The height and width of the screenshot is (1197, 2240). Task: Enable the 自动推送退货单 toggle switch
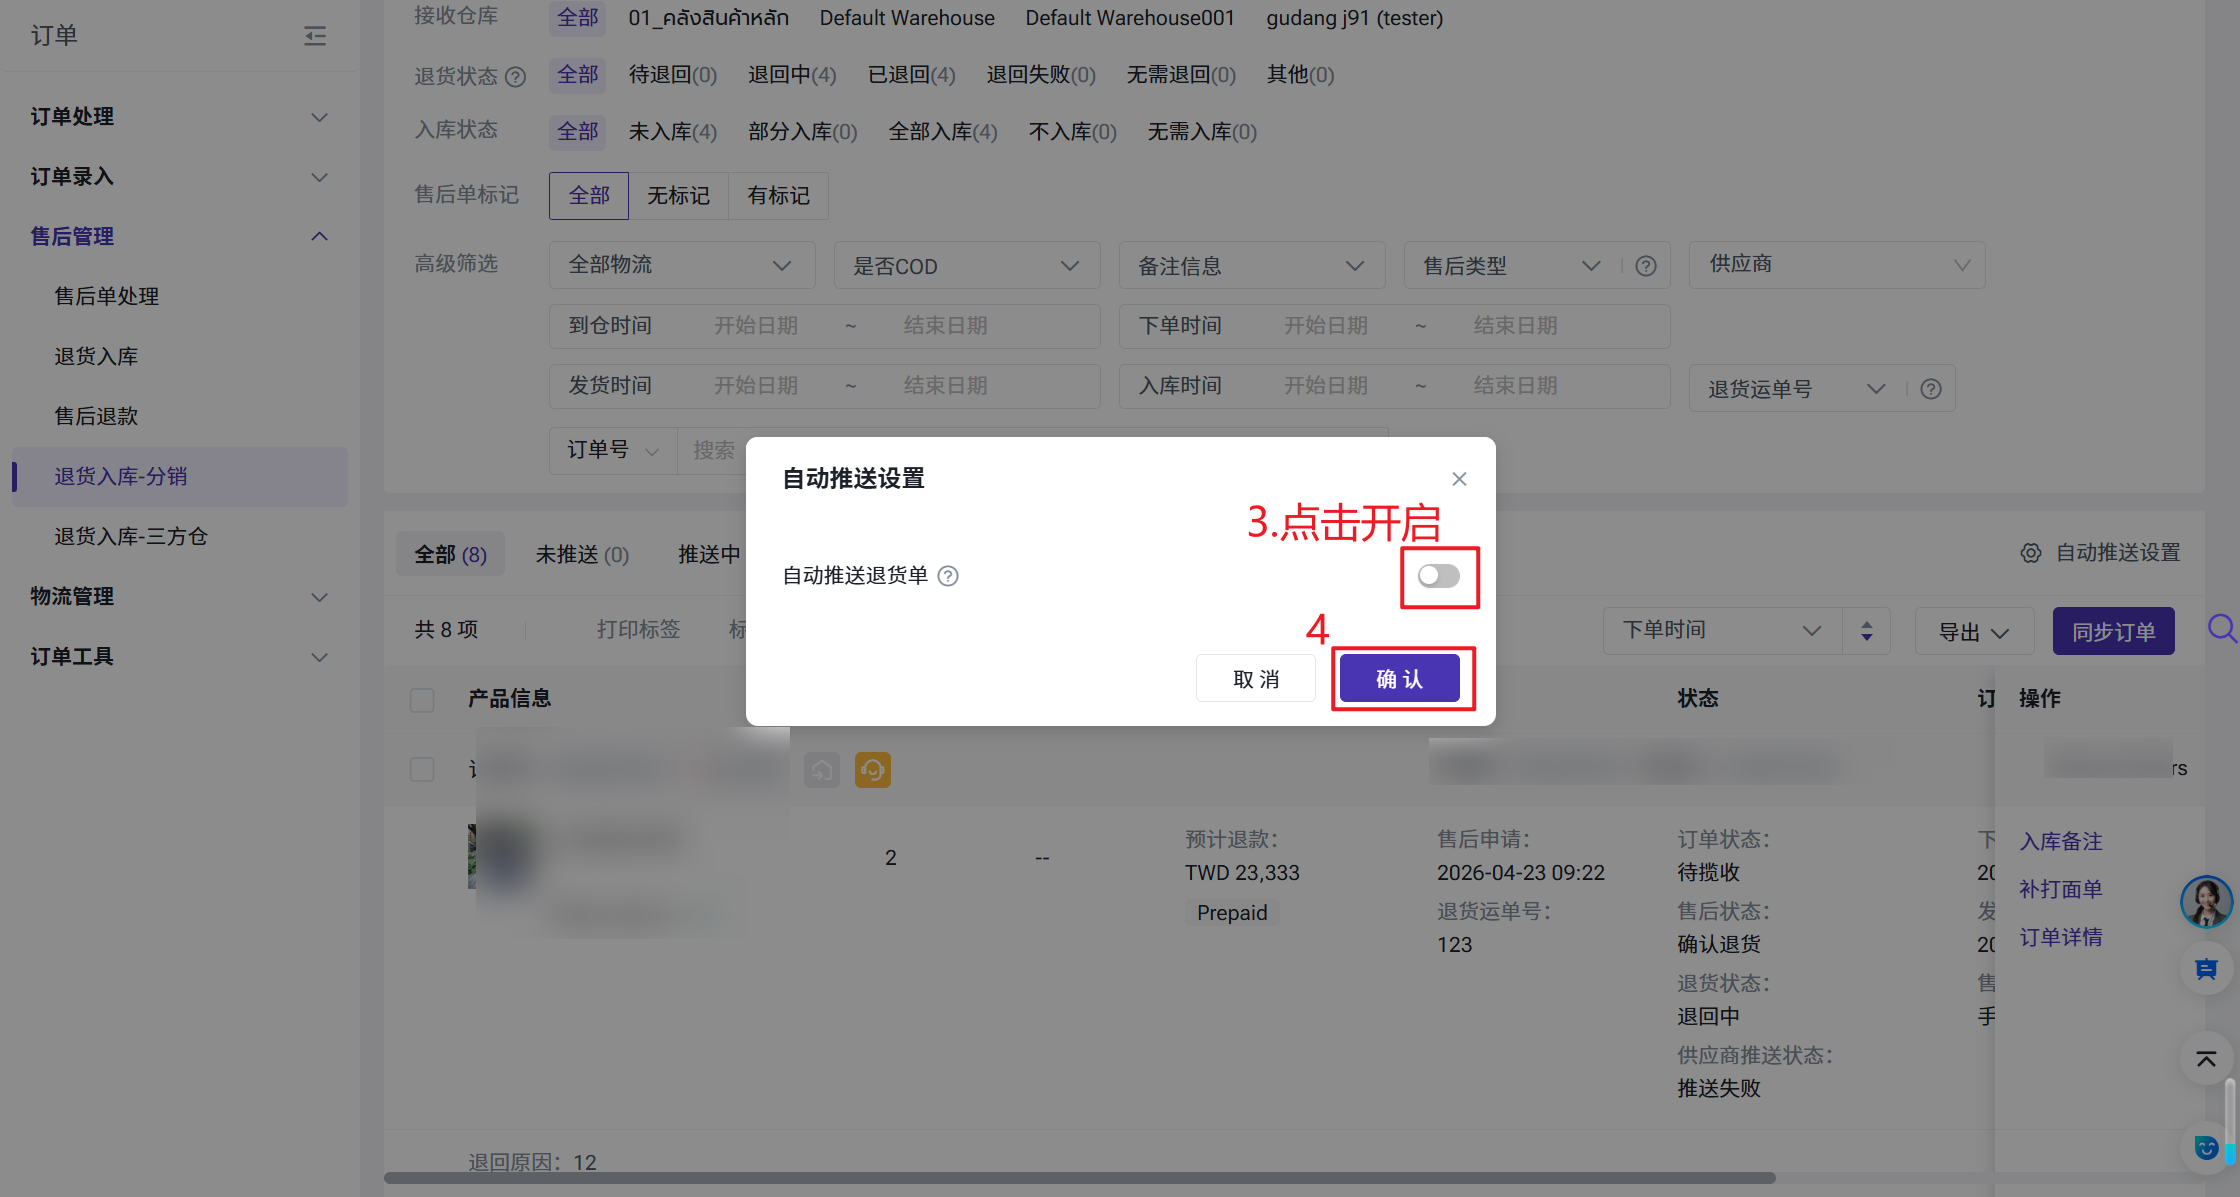coord(1438,576)
